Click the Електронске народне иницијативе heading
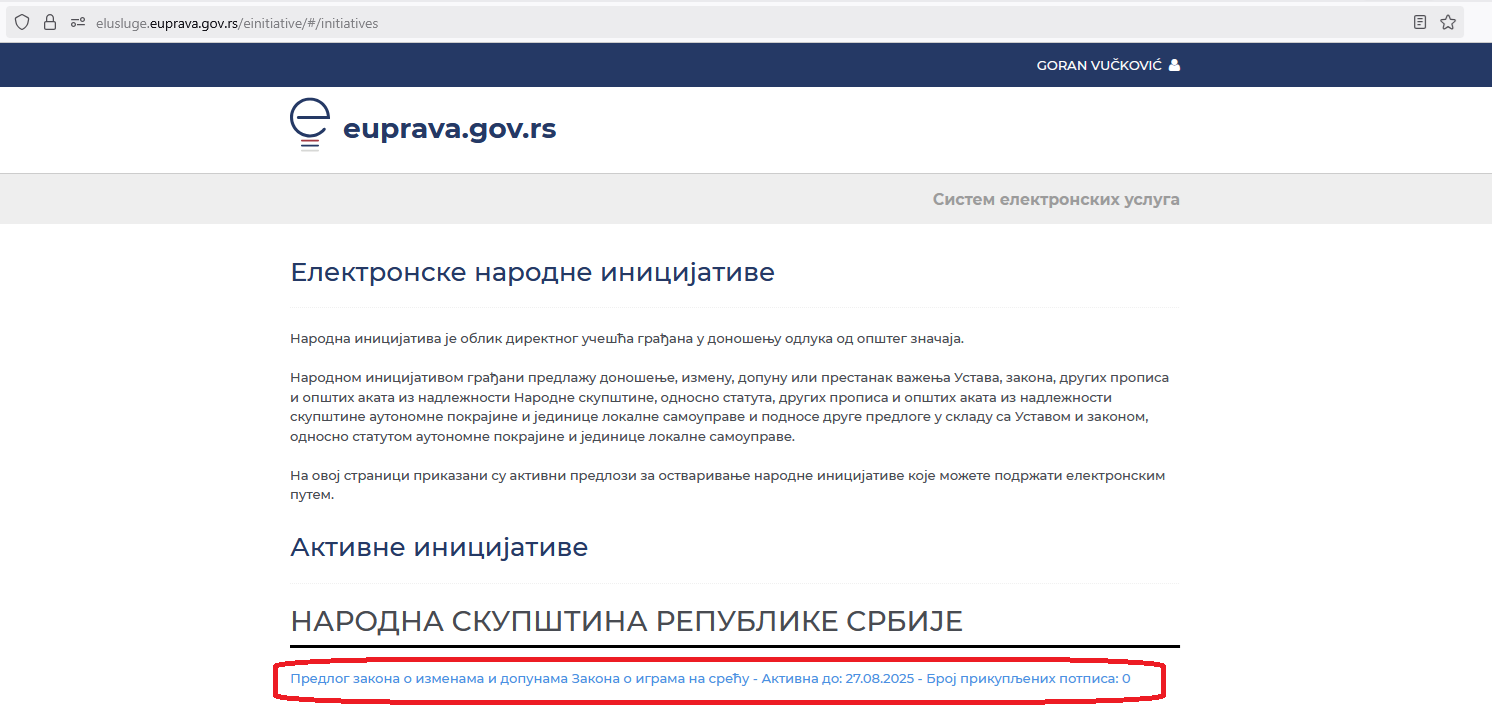 pos(532,272)
